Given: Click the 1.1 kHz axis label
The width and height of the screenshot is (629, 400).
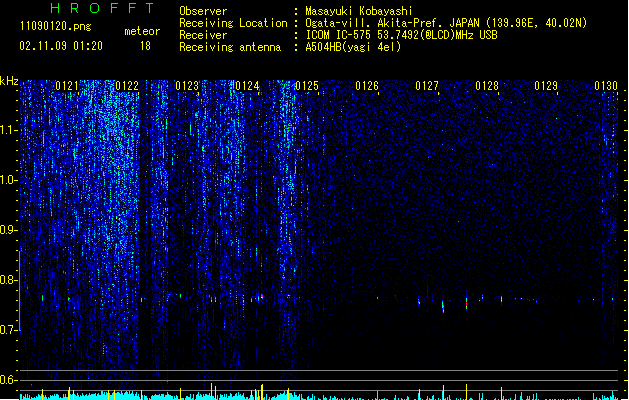Looking at the screenshot, I should point(8,130).
